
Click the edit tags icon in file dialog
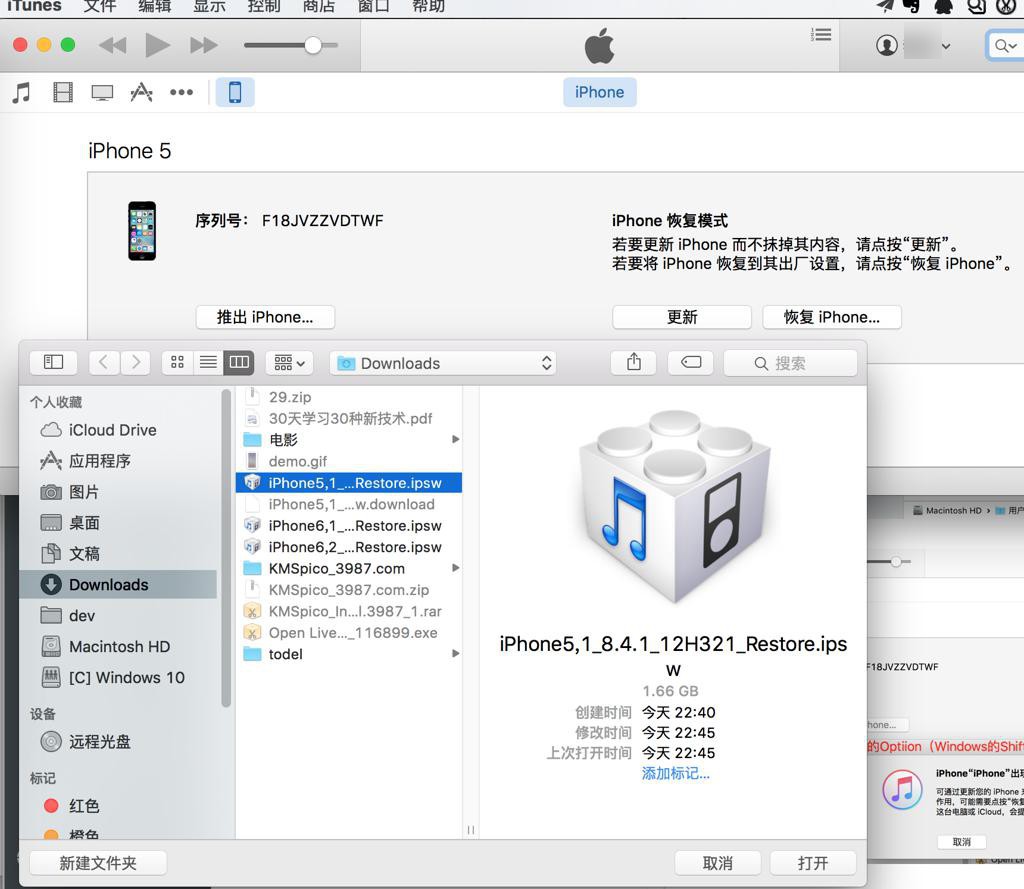[x=691, y=362]
